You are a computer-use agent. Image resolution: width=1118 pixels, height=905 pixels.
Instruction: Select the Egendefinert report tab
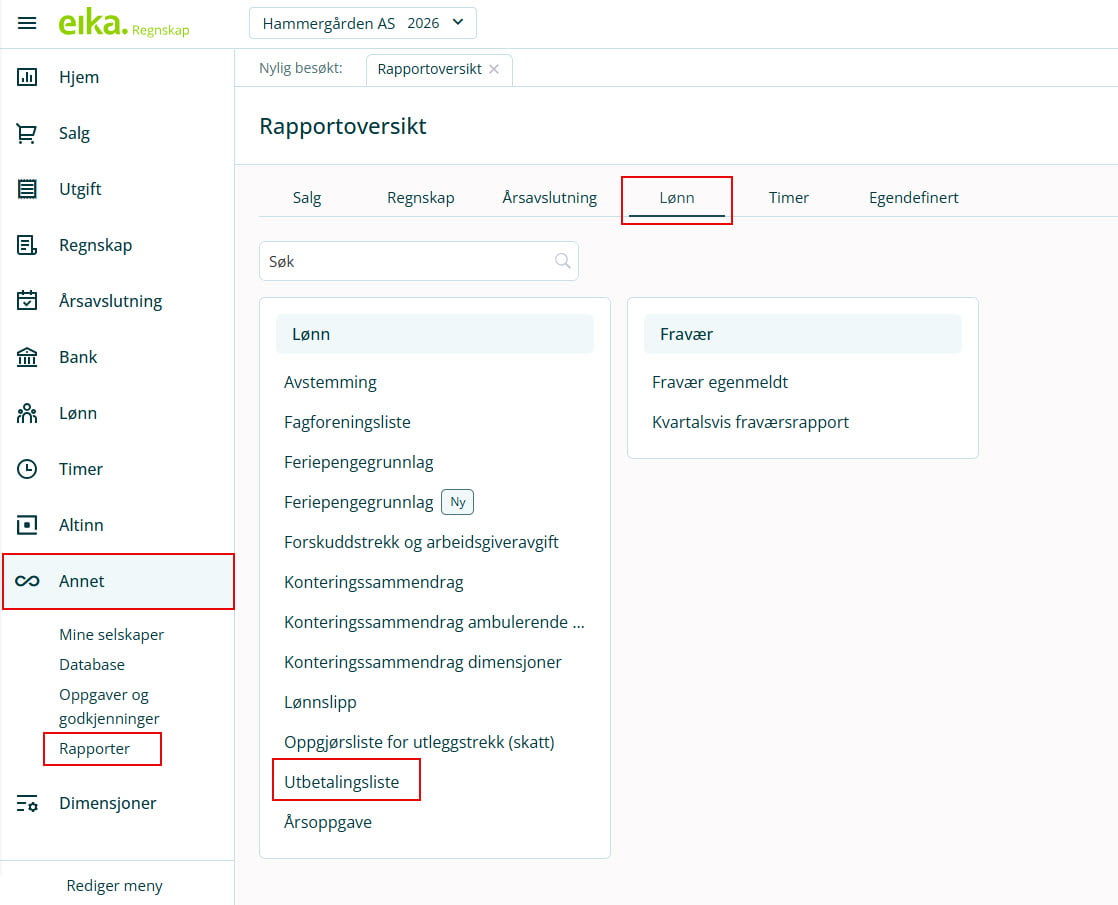tap(913, 198)
